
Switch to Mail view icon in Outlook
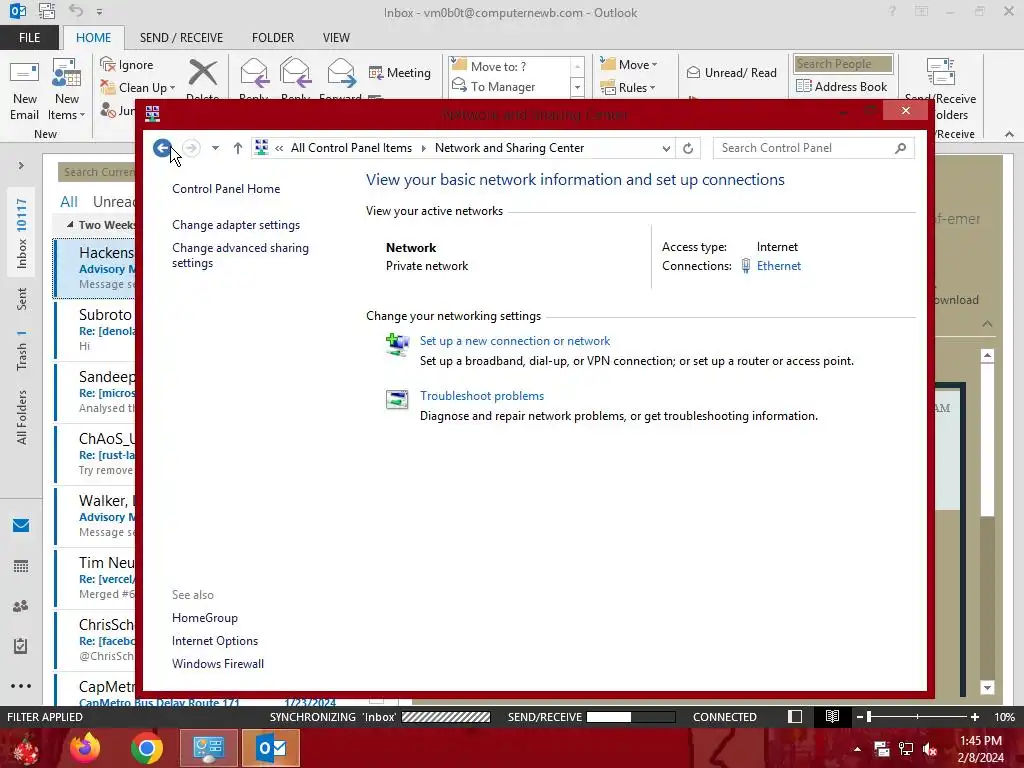[x=21, y=525]
